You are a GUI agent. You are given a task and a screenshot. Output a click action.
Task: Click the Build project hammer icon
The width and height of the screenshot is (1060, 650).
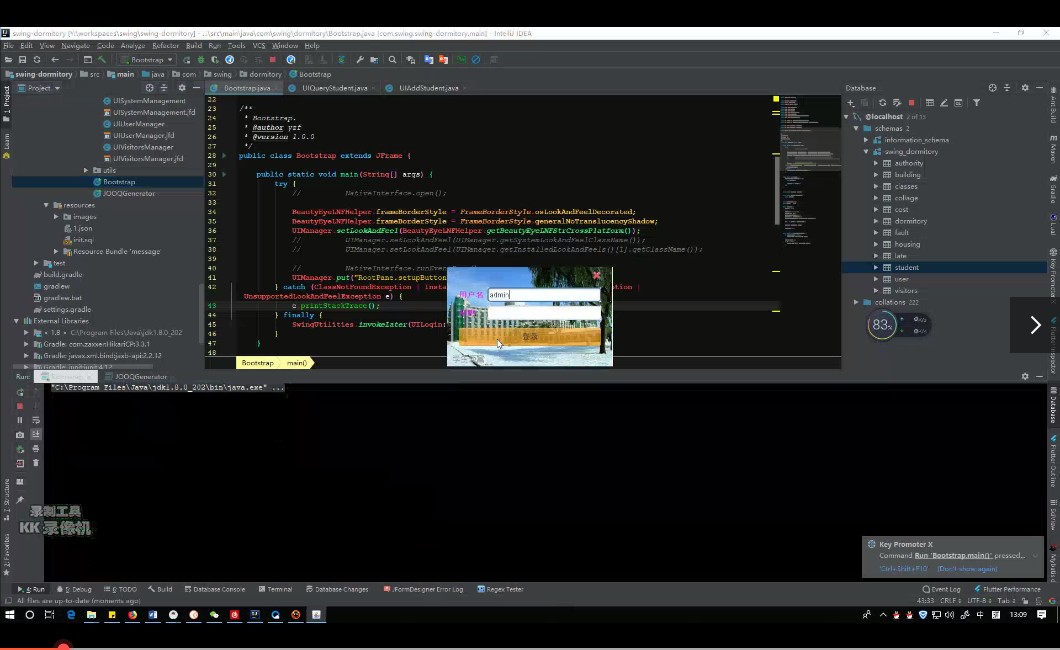pos(102,59)
